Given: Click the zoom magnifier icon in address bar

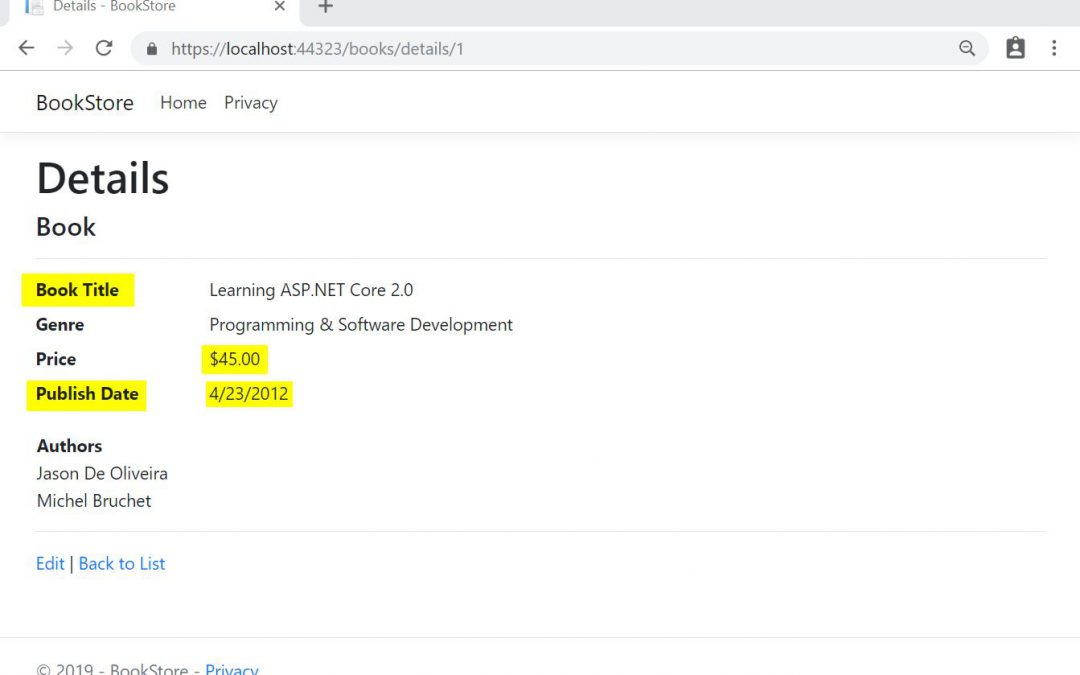Looking at the screenshot, I should coord(967,48).
